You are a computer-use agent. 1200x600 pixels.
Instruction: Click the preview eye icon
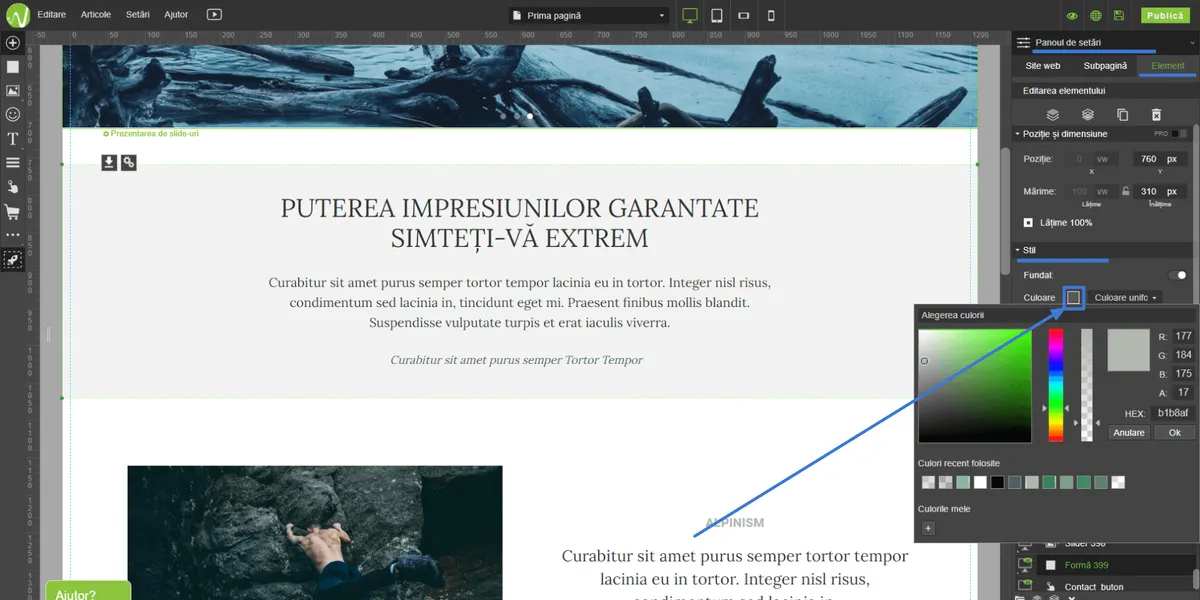tap(1072, 15)
